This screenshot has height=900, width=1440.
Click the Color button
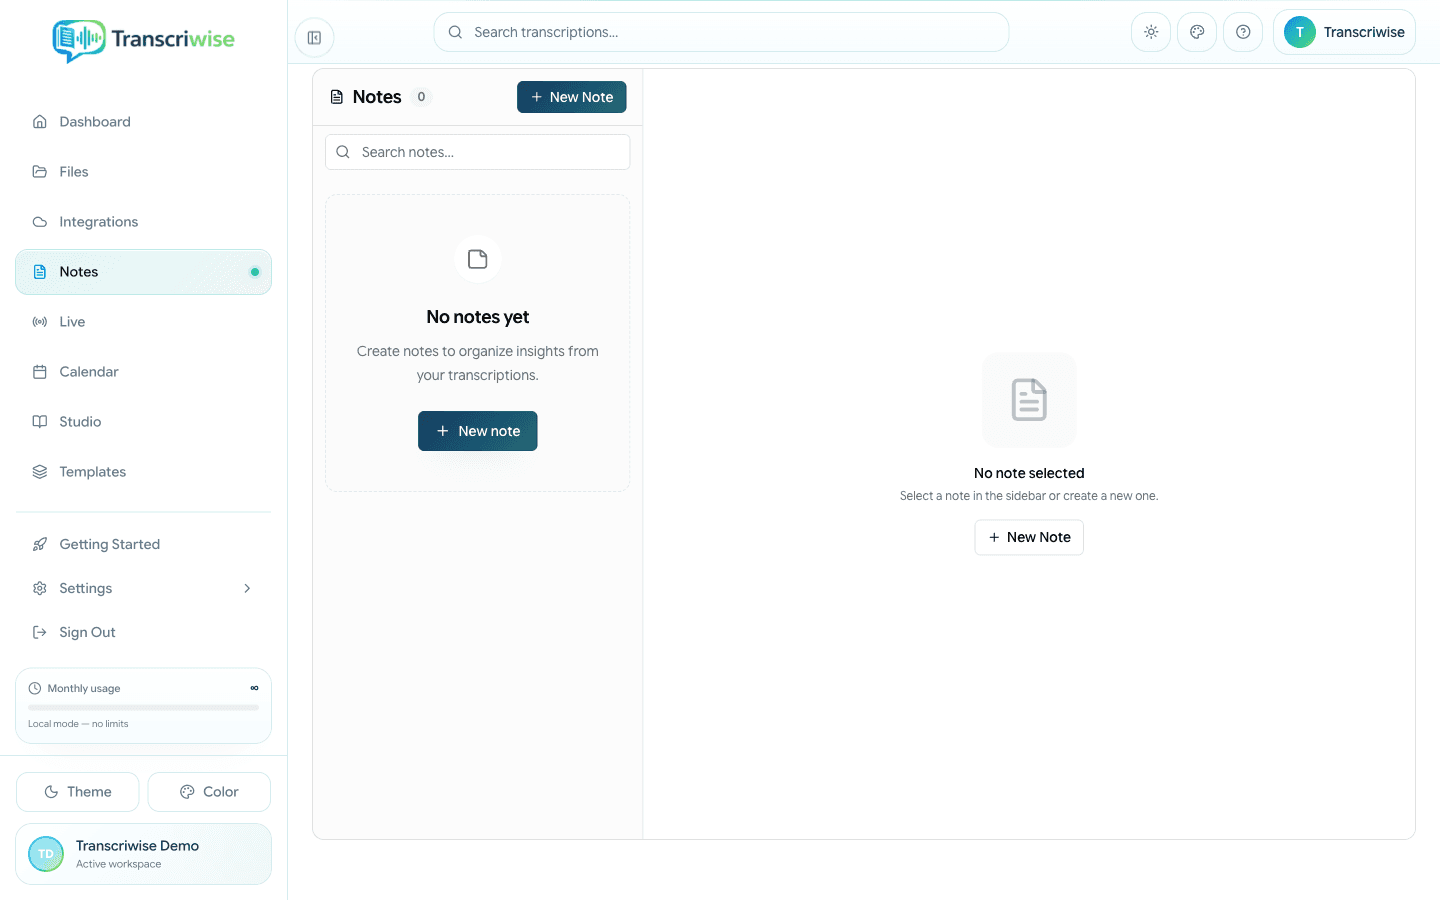209,792
